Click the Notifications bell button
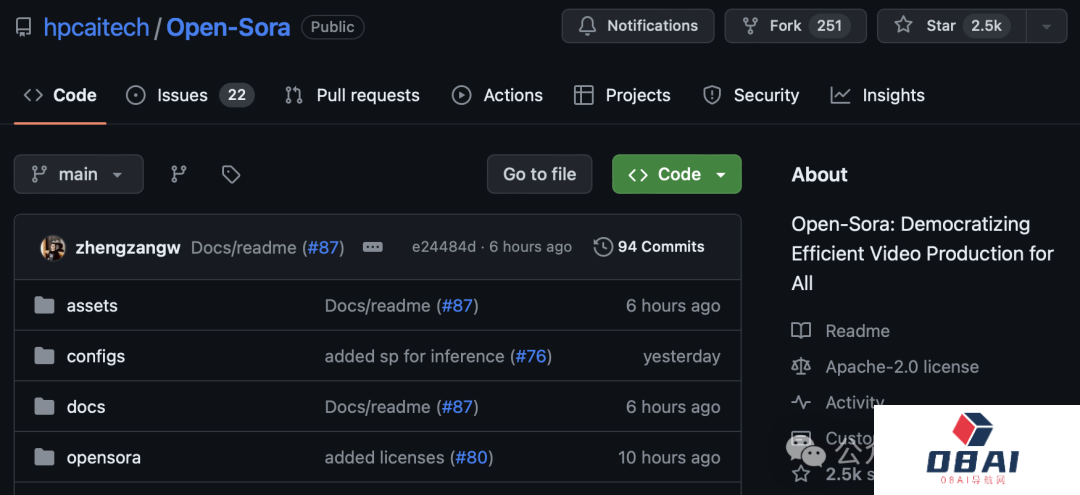 click(638, 26)
